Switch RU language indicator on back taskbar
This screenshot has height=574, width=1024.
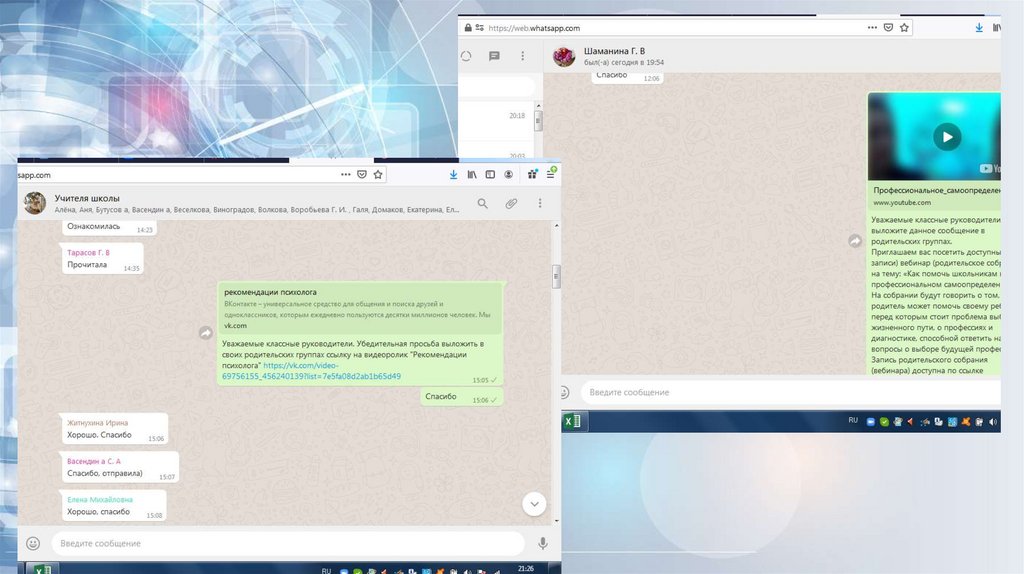tap(853, 421)
